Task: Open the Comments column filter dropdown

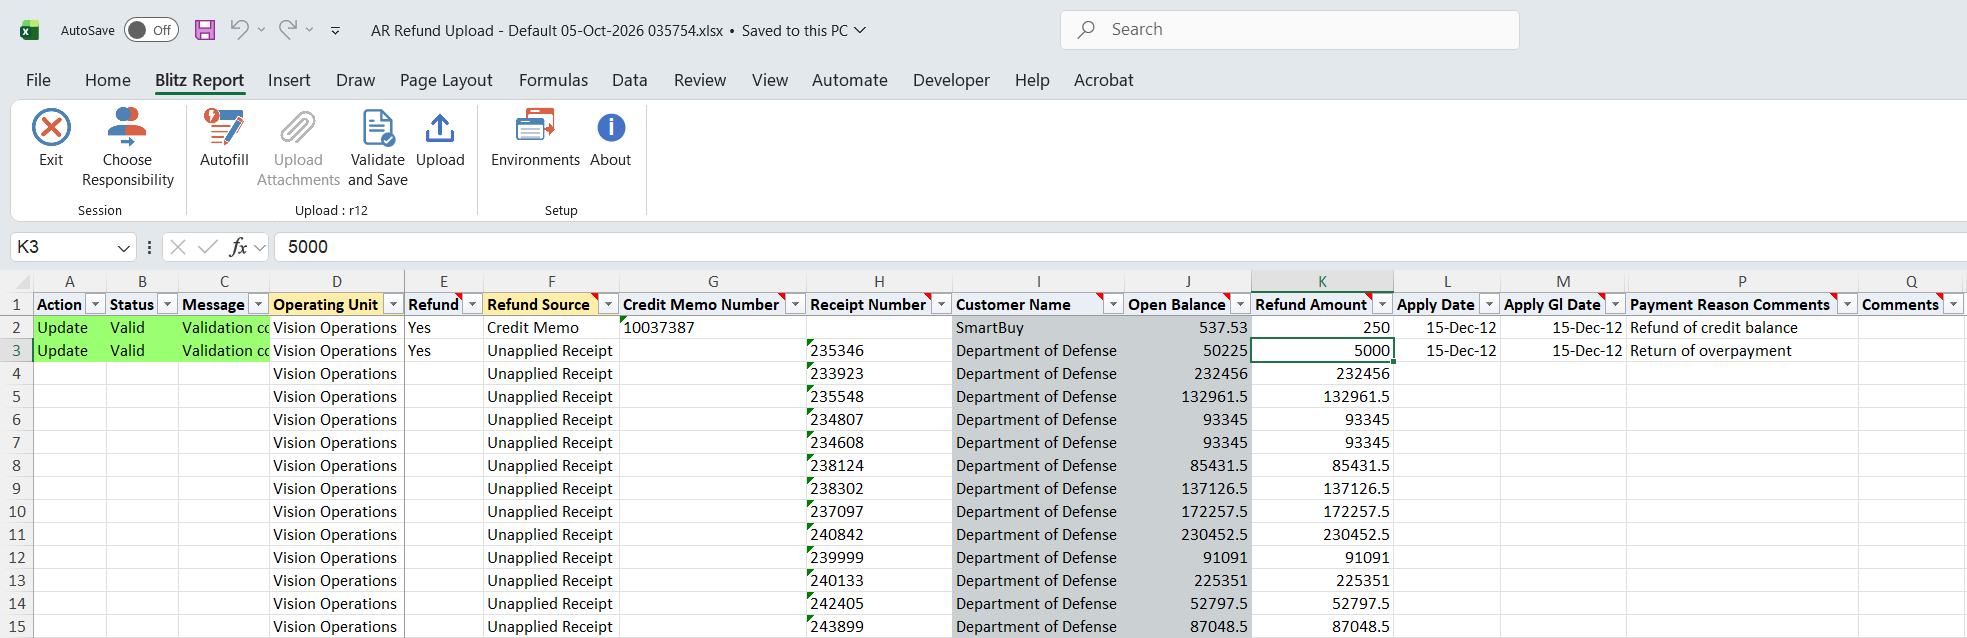Action: [1953, 304]
